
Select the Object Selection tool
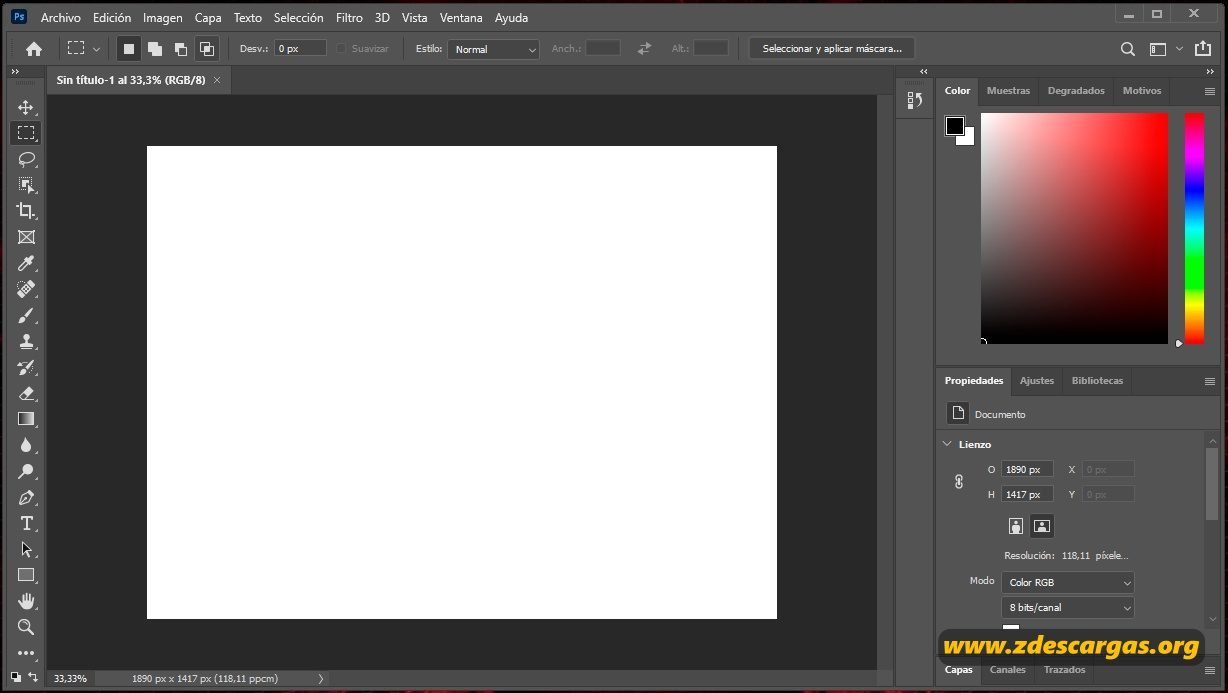[x=26, y=185]
